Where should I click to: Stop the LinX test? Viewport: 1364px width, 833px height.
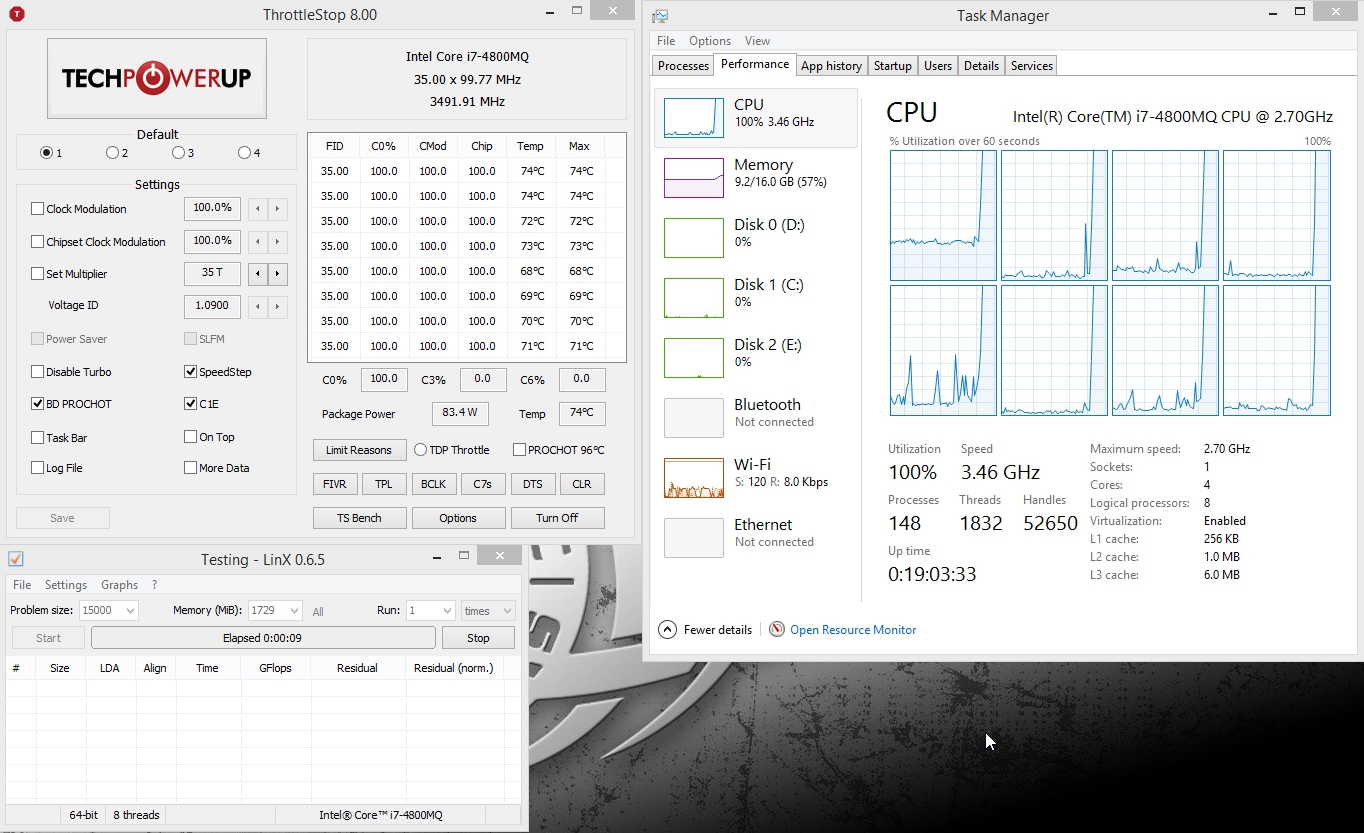tap(478, 638)
